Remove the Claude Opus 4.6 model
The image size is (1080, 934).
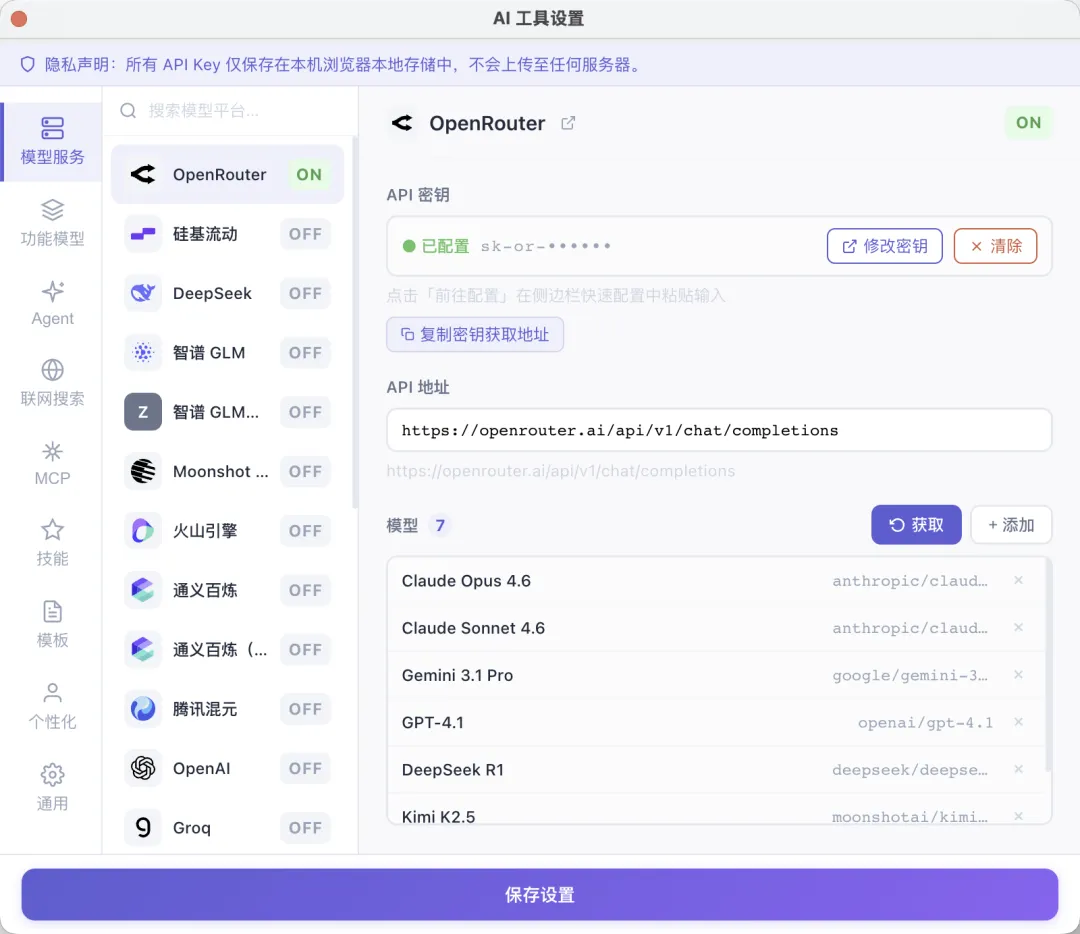pyautogui.click(x=1018, y=581)
